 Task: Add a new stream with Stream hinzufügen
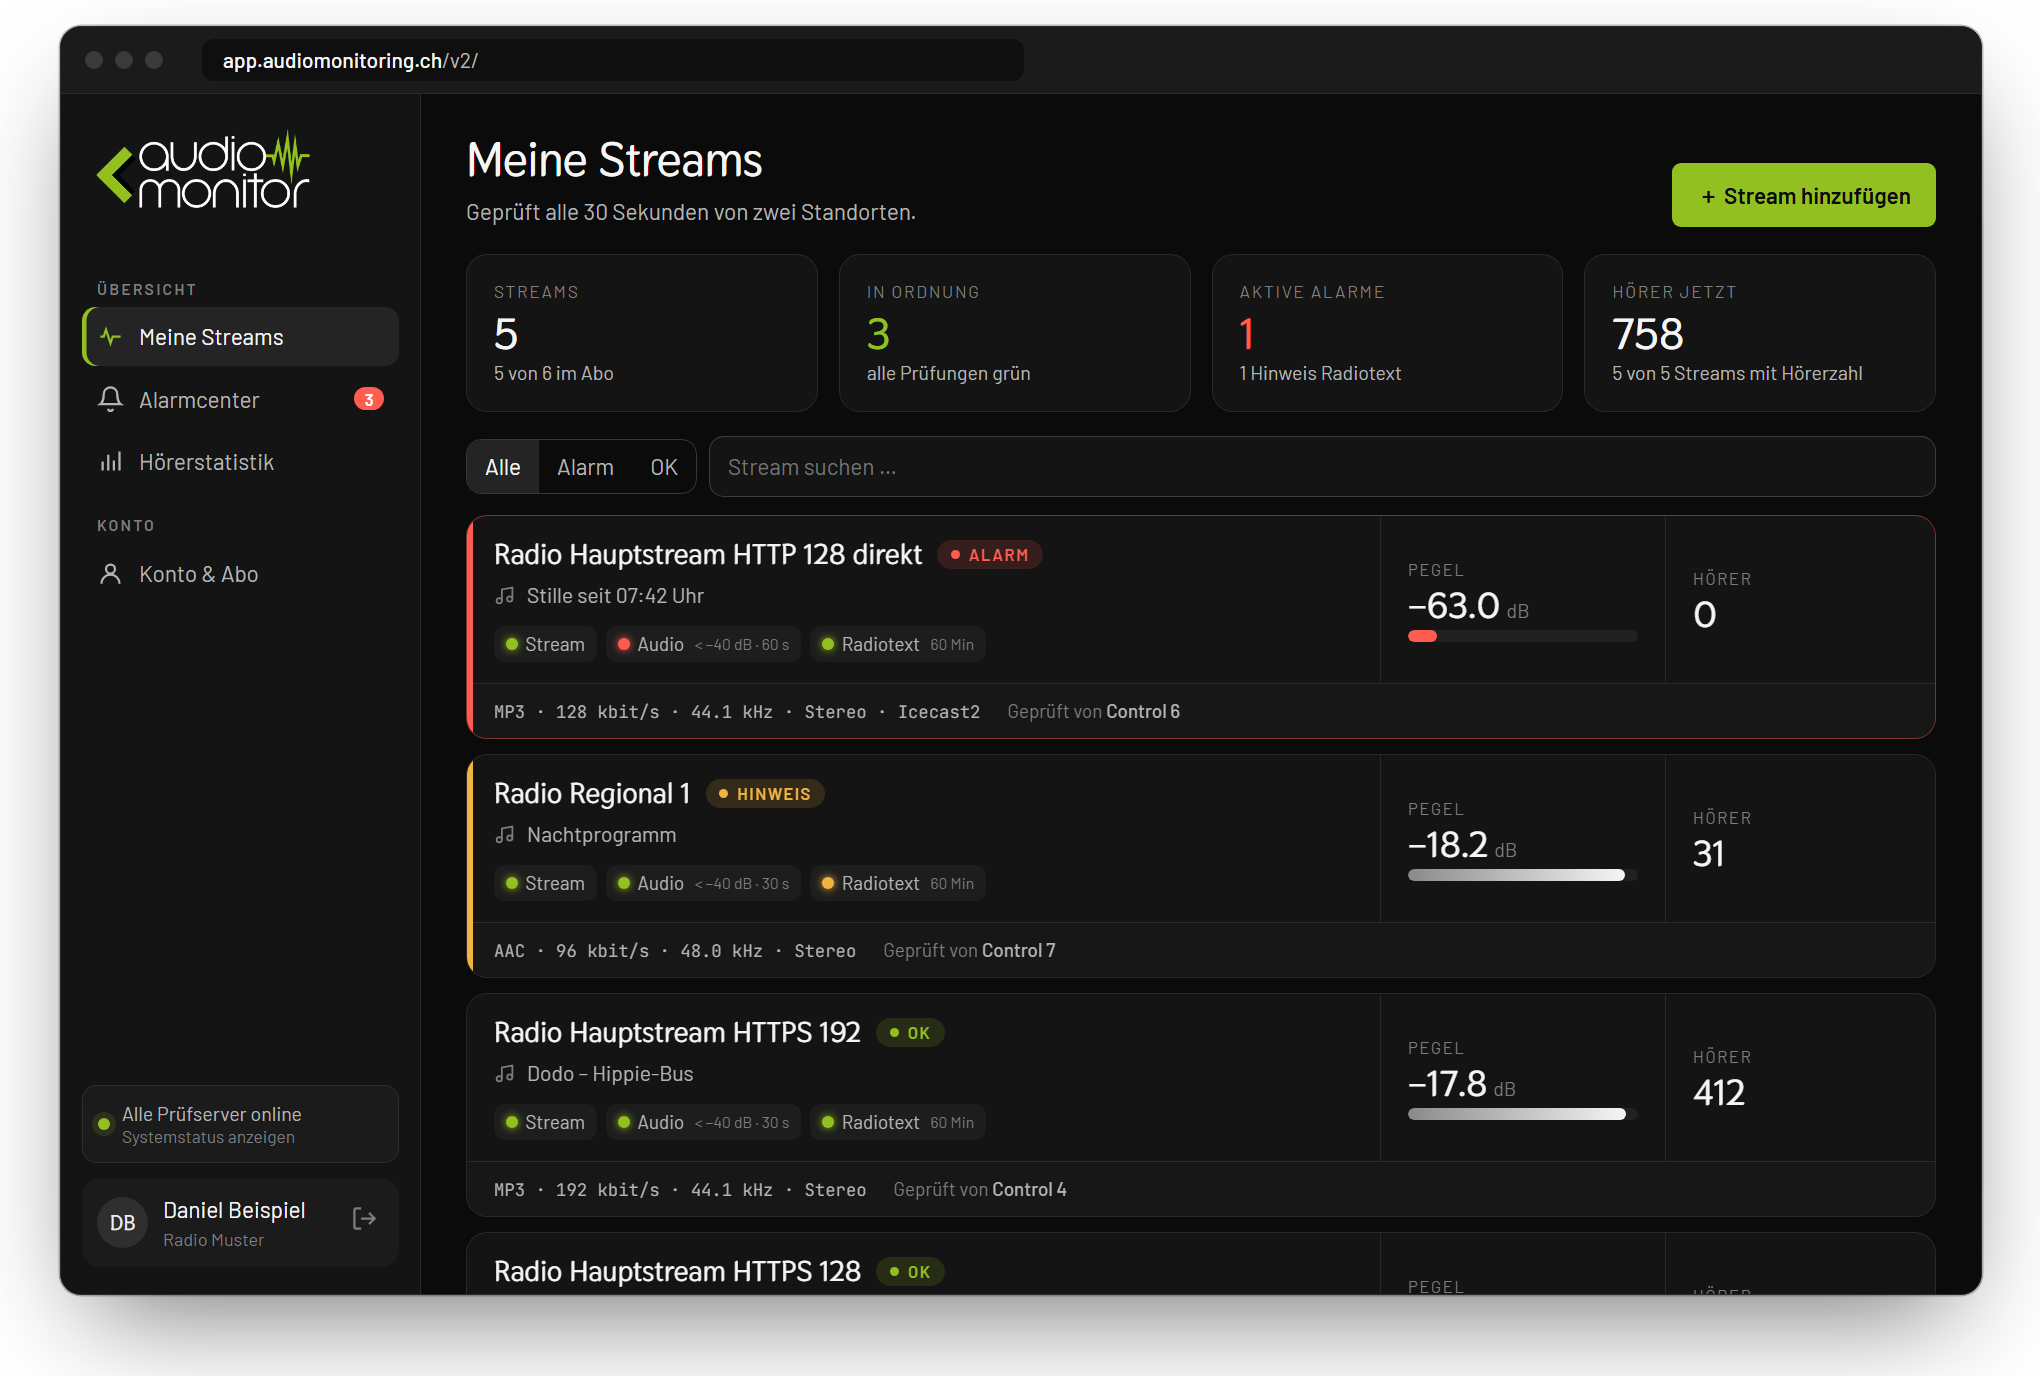(1803, 195)
